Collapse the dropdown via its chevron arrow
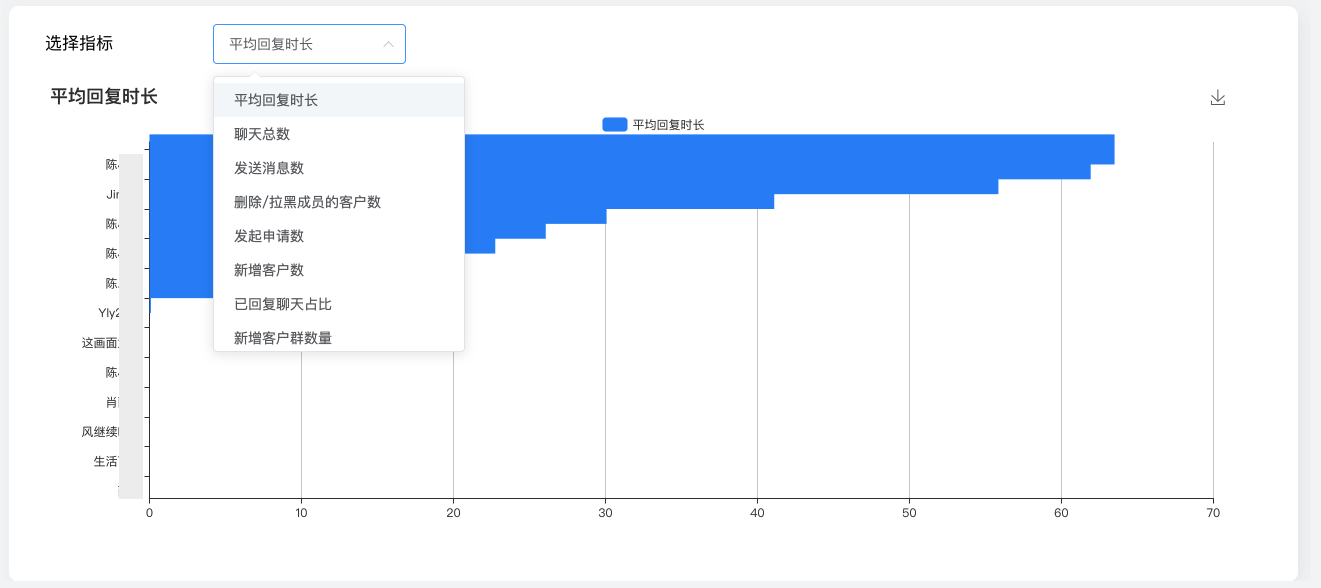Image resolution: width=1321 pixels, height=588 pixels. pos(388,44)
